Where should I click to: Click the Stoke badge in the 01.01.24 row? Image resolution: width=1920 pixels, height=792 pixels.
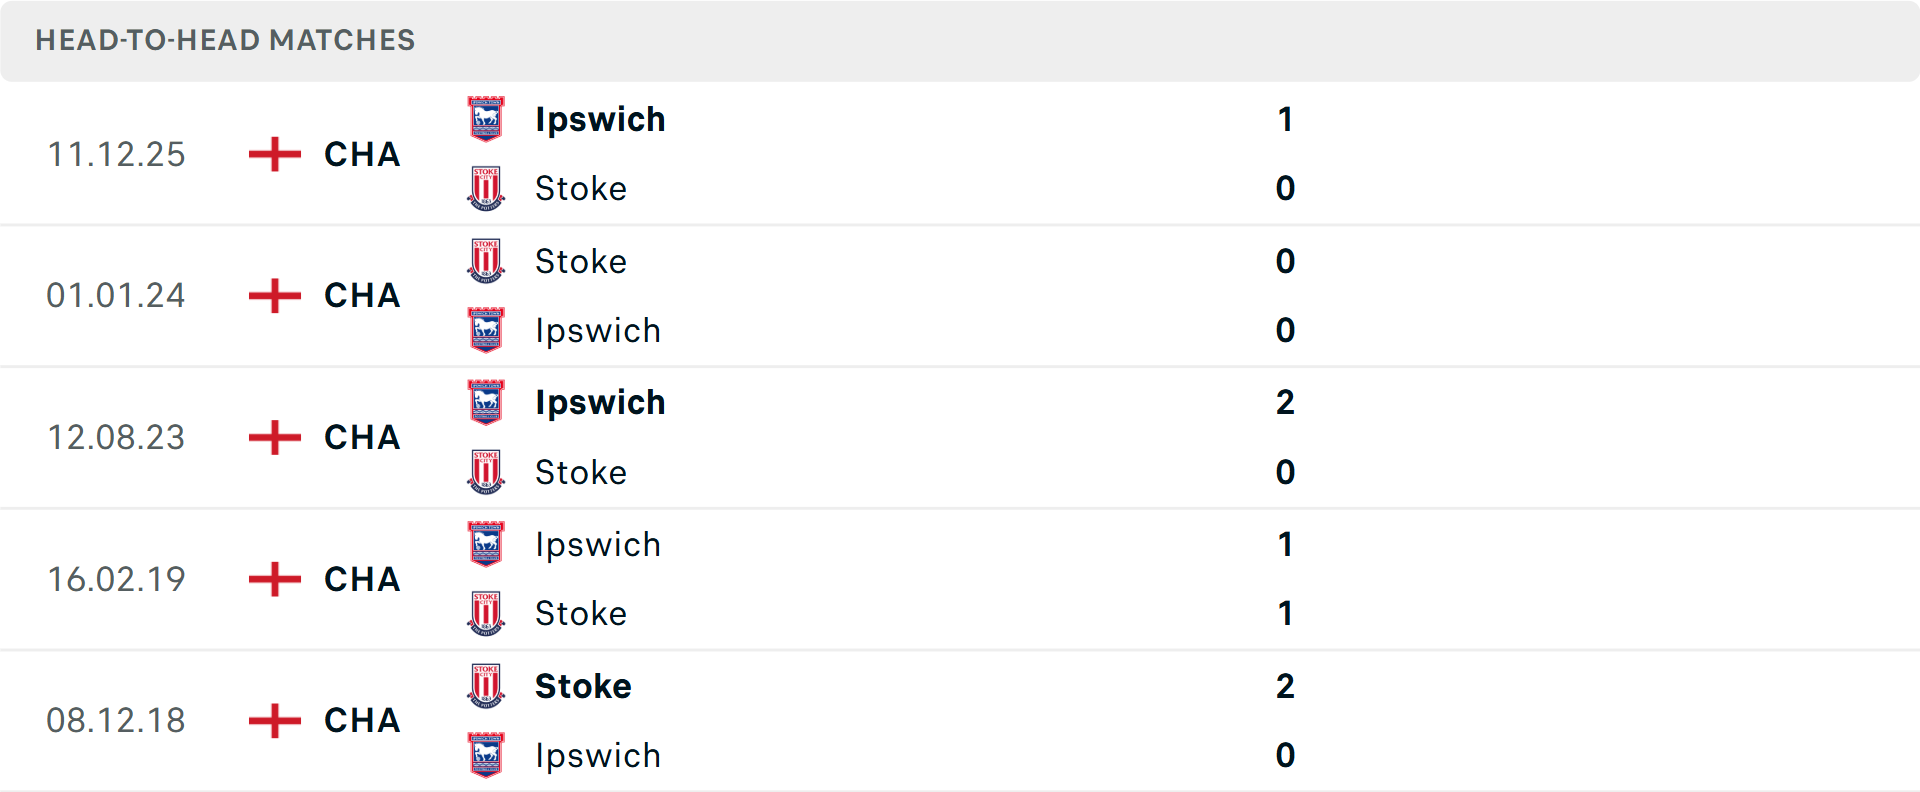click(x=486, y=261)
